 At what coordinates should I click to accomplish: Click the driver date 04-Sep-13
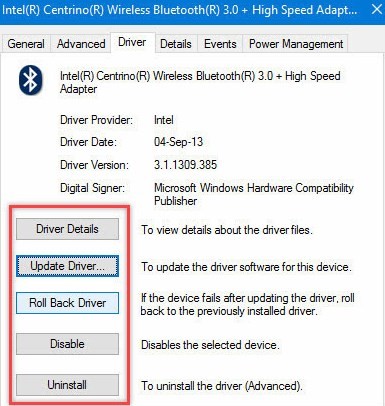(x=178, y=142)
